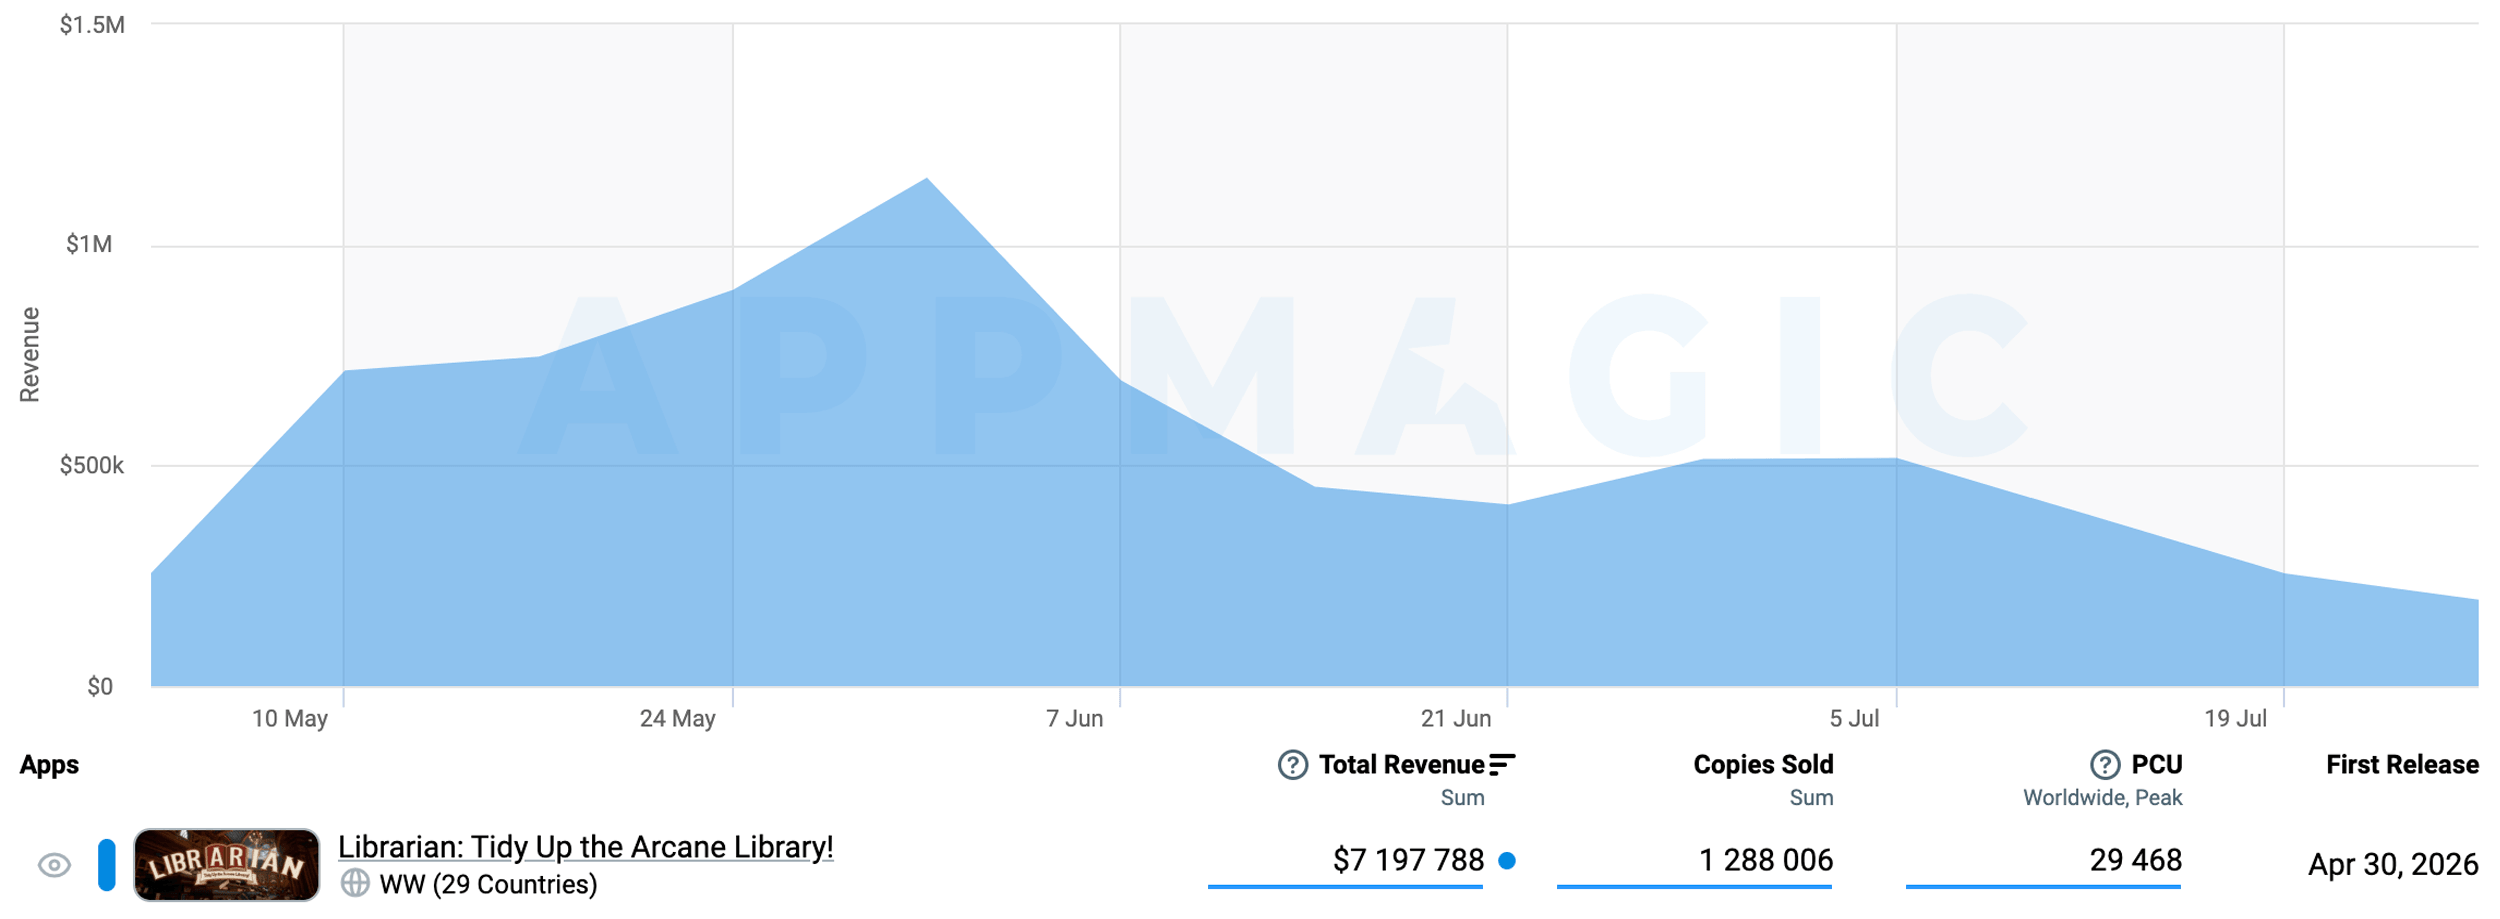Select the 1 288 006 copies sold value
This screenshot has height=919, width=2500.
click(1766, 860)
